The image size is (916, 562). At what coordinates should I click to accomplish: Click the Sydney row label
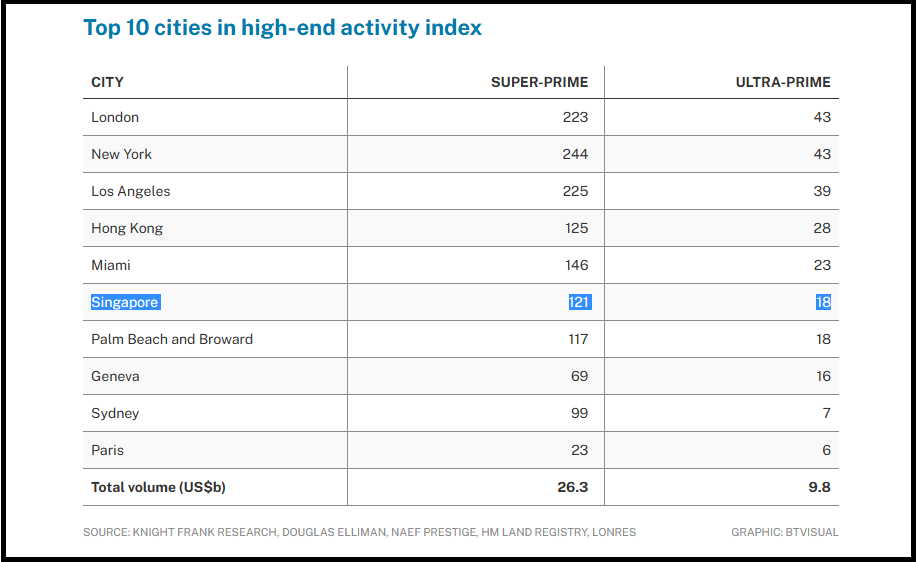[115, 413]
